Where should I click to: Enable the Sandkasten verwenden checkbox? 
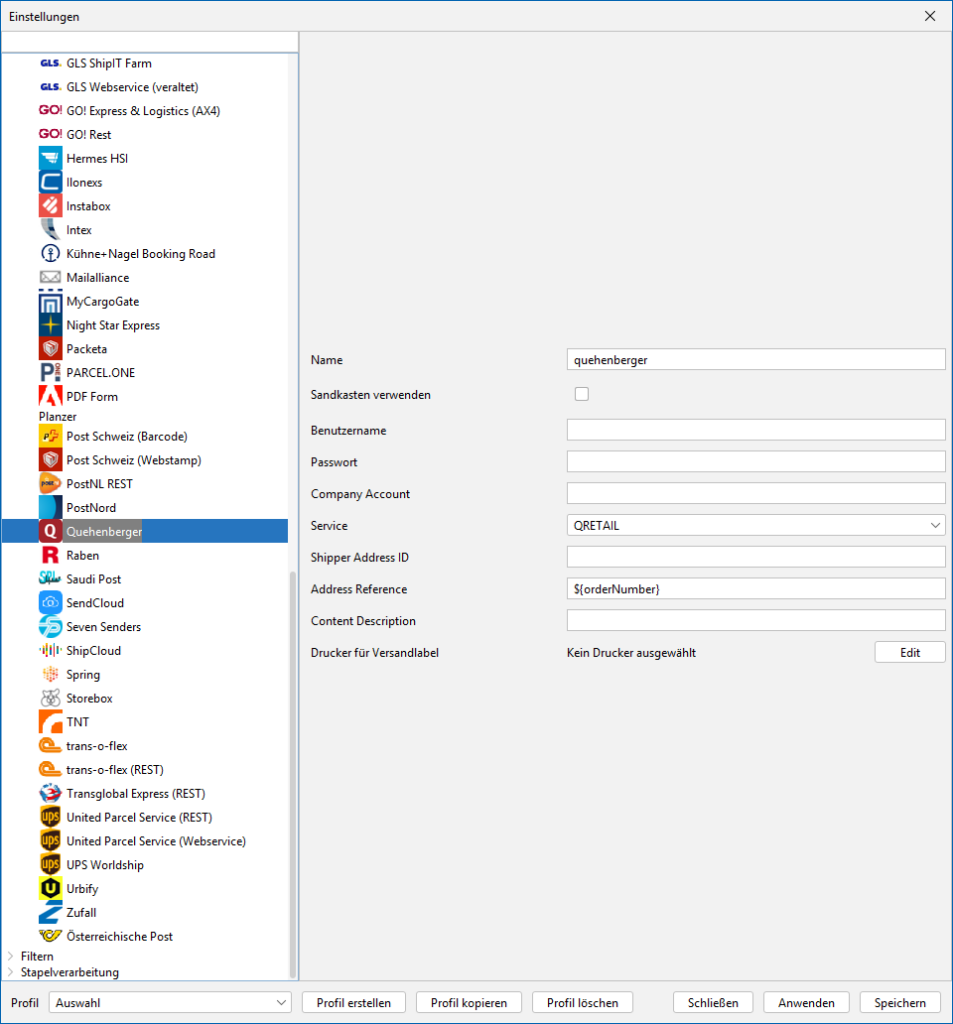(582, 394)
